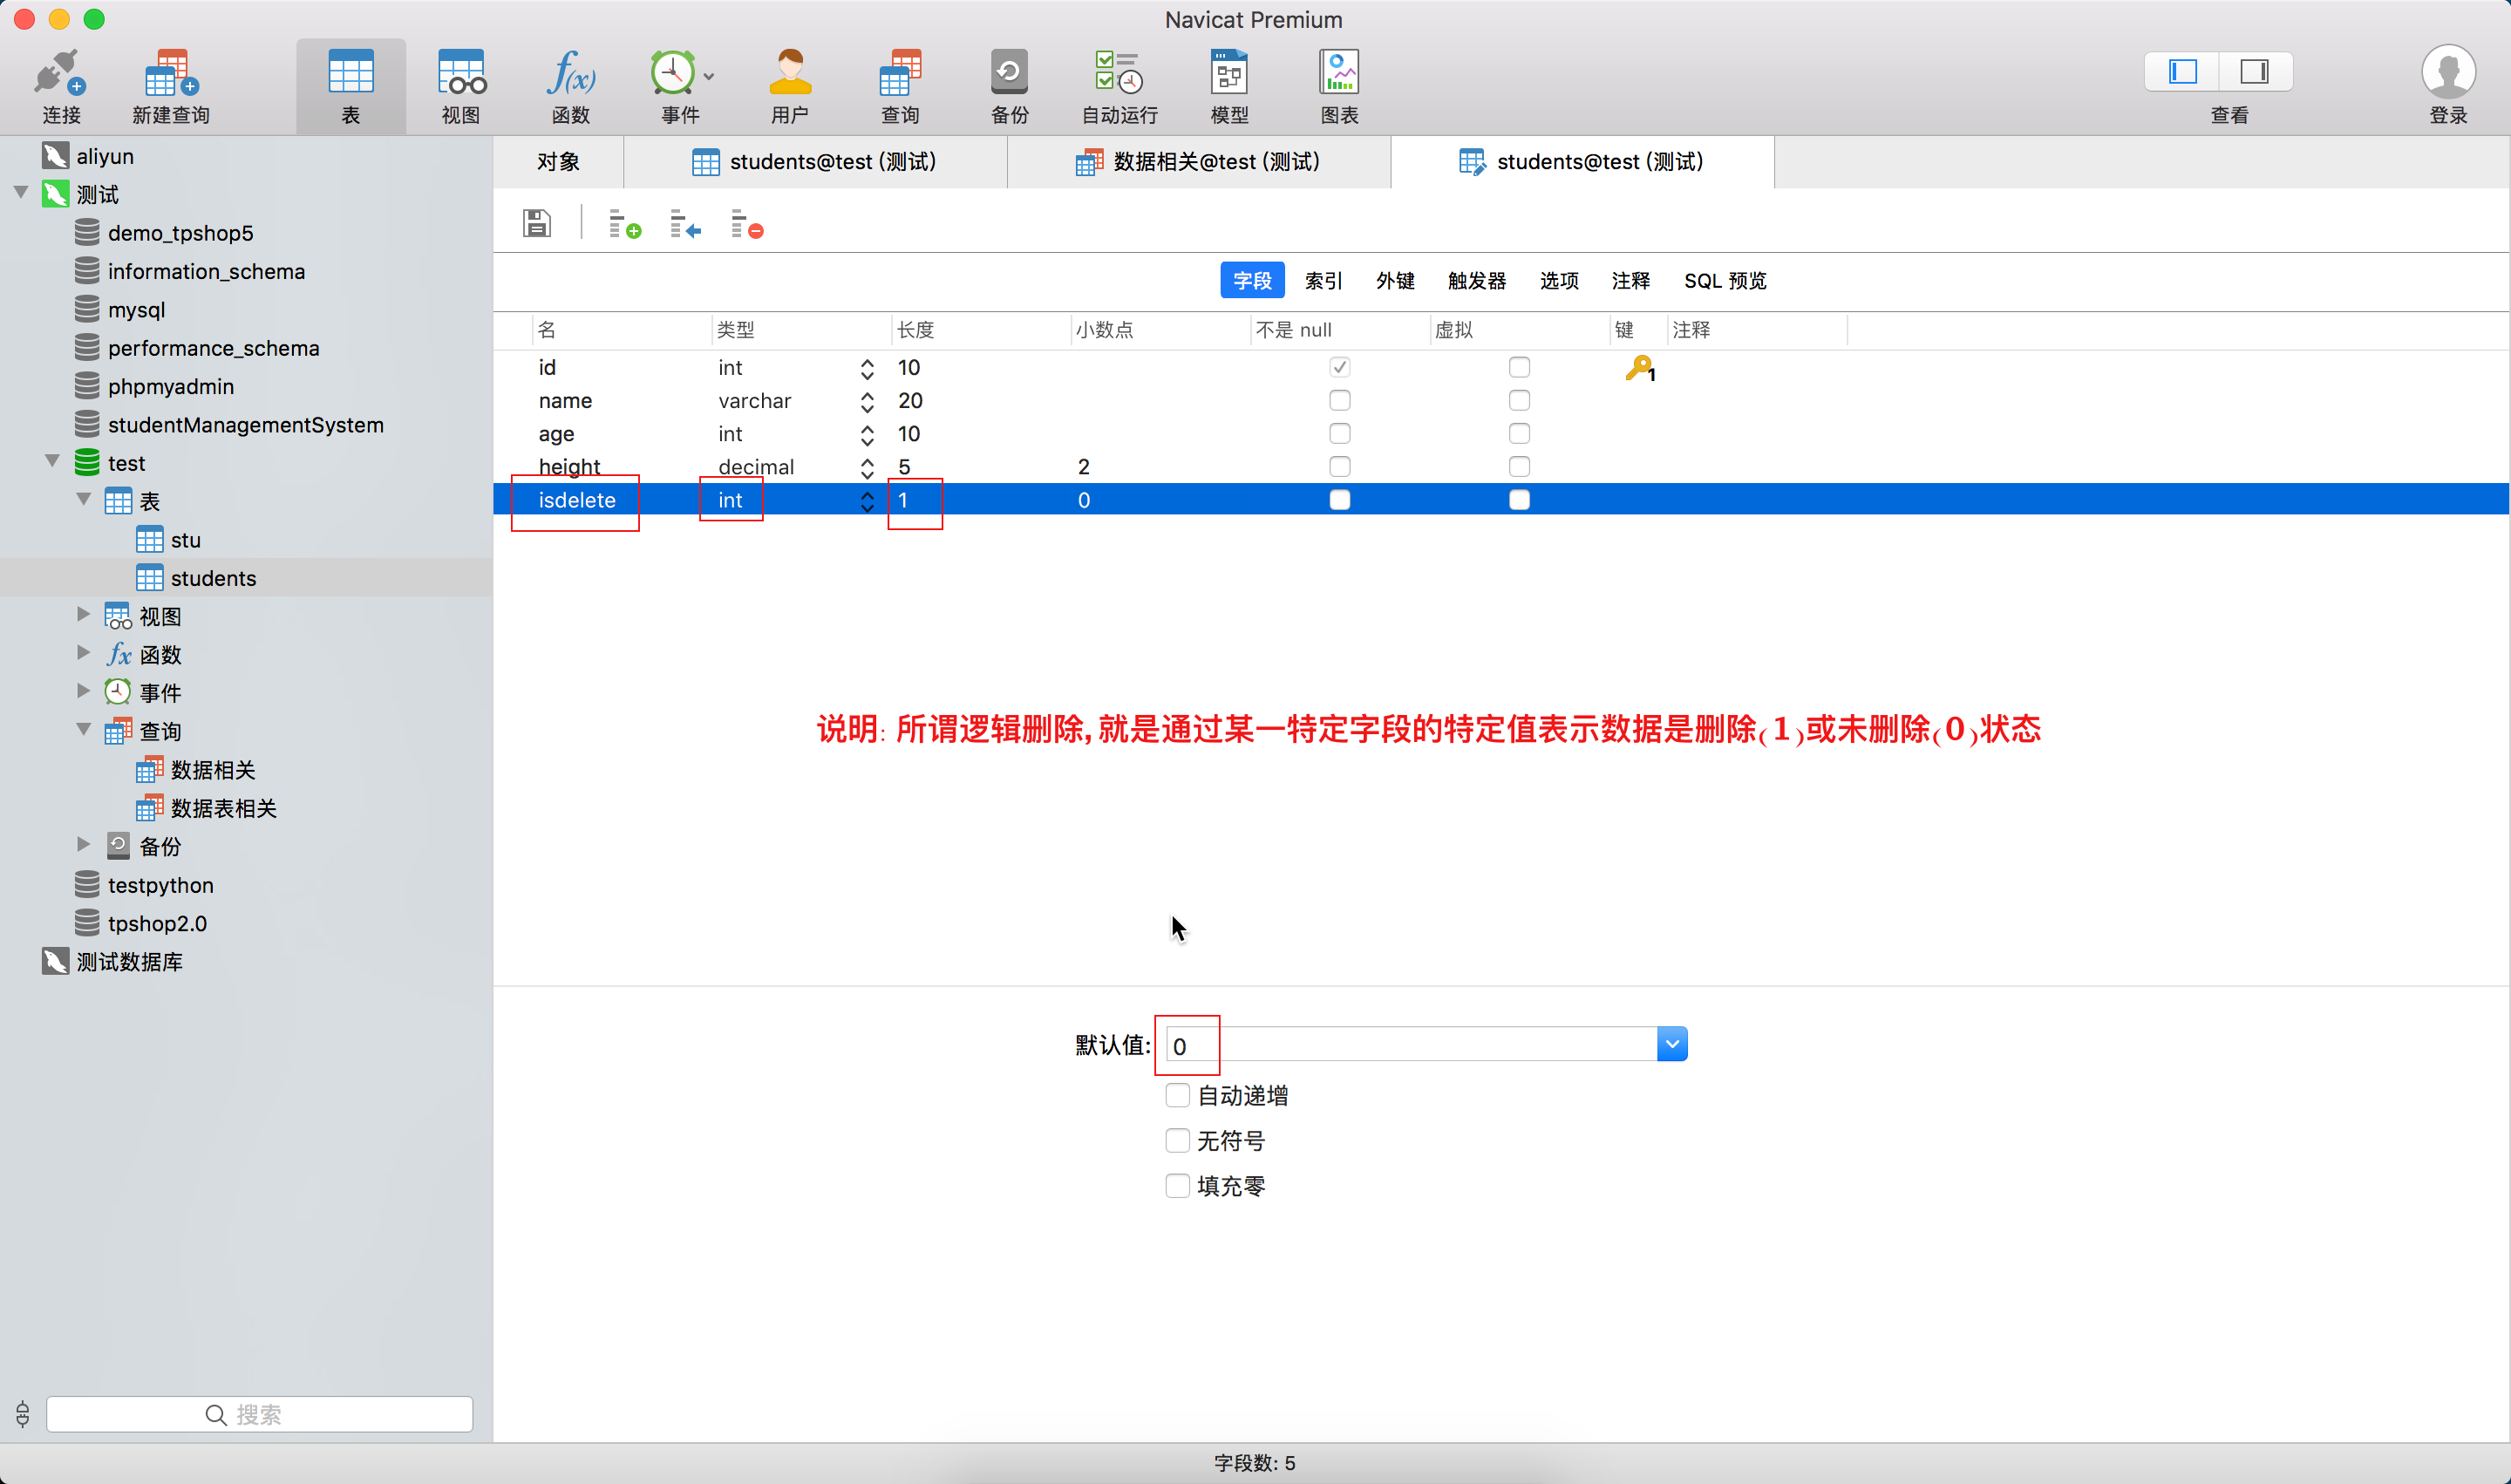Select the stu table in sidebar
2511x1484 pixels.
pyautogui.click(x=185, y=540)
